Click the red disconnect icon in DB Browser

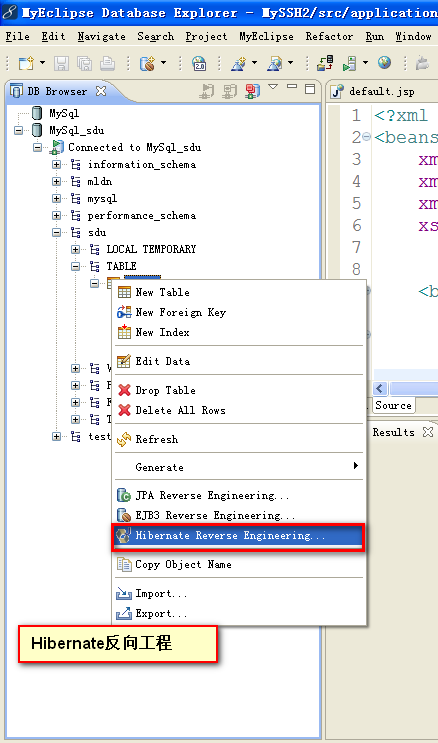coord(252,91)
